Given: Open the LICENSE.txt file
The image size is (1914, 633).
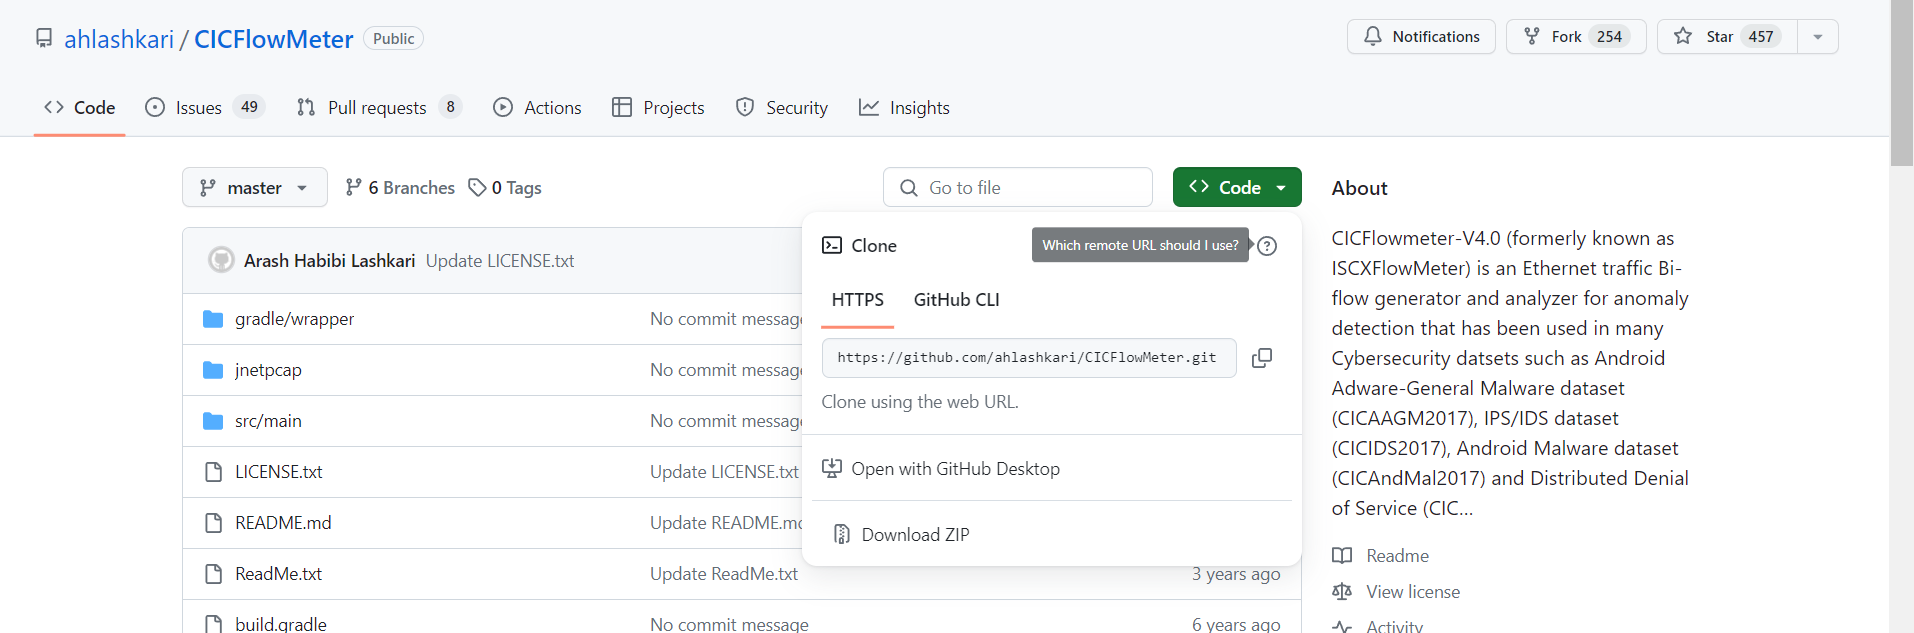Looking at the screenshot, I should click(x=278, y=472).
